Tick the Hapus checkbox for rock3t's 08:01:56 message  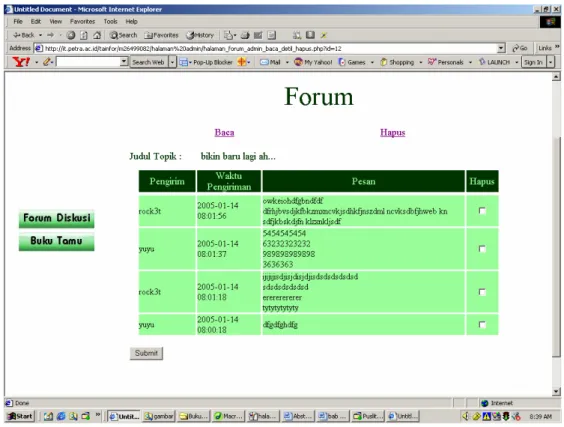point(482,211)
